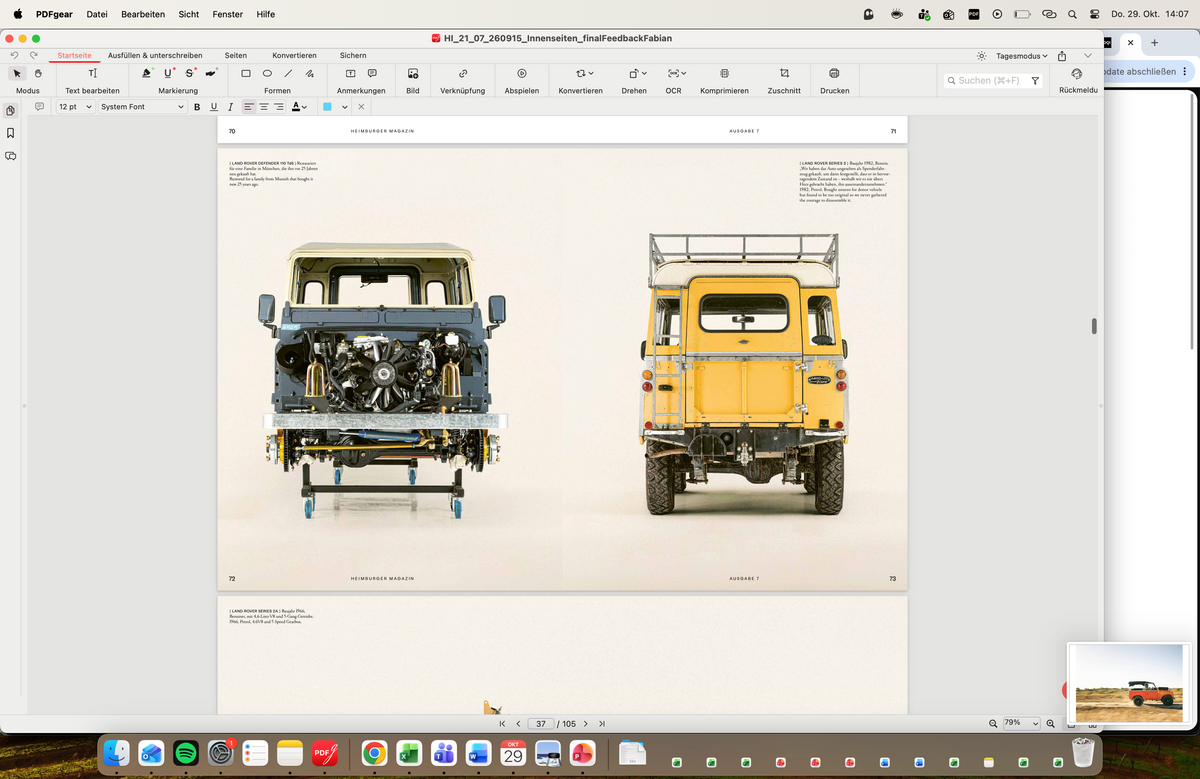1200x779 pixels.
Task: Activate the Text bearbeiten tool
Action: pos(92,81)
